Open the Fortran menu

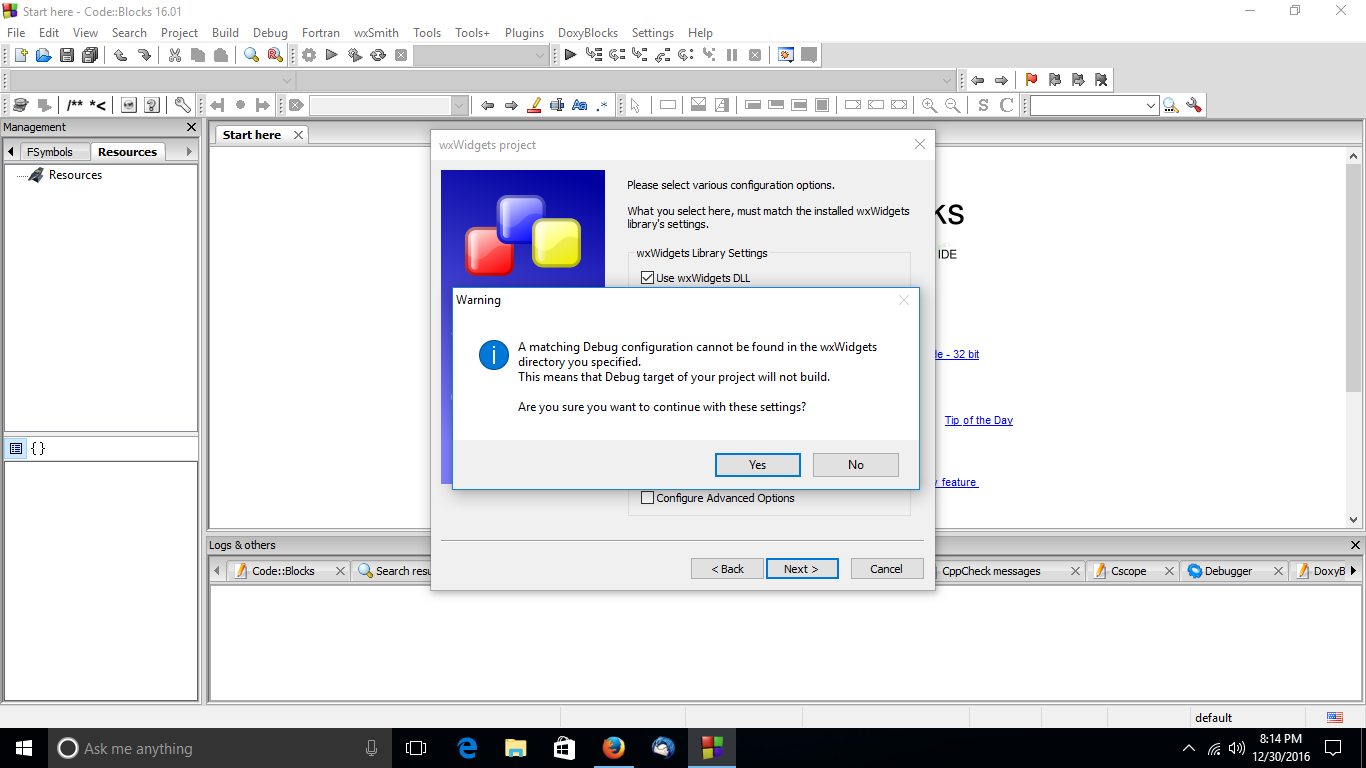321,33
